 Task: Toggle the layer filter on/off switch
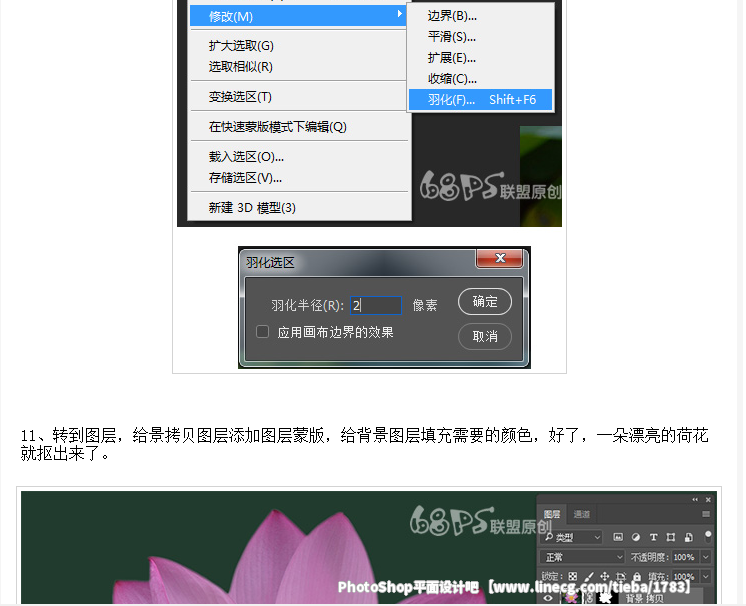[708, 537]
